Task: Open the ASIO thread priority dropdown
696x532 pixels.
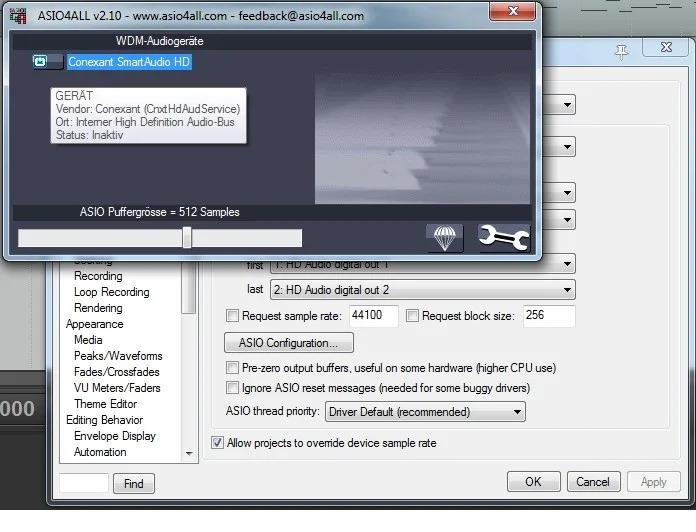Action: point(425,412)
